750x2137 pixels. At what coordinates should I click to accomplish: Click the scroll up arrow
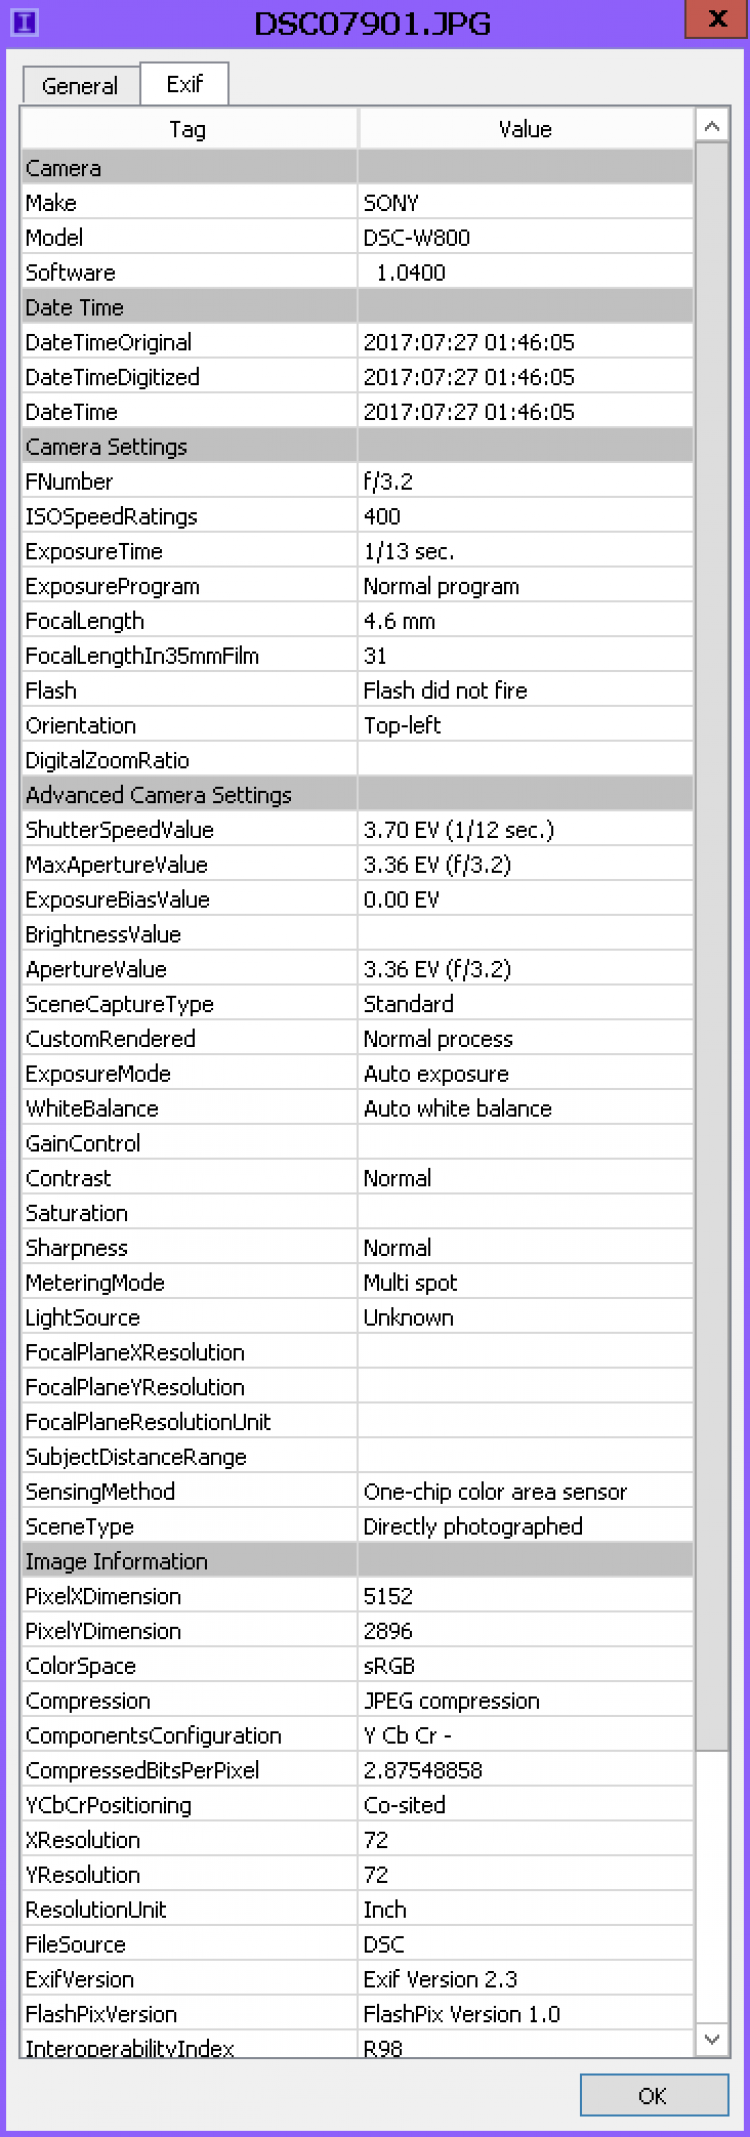[712, 127]
